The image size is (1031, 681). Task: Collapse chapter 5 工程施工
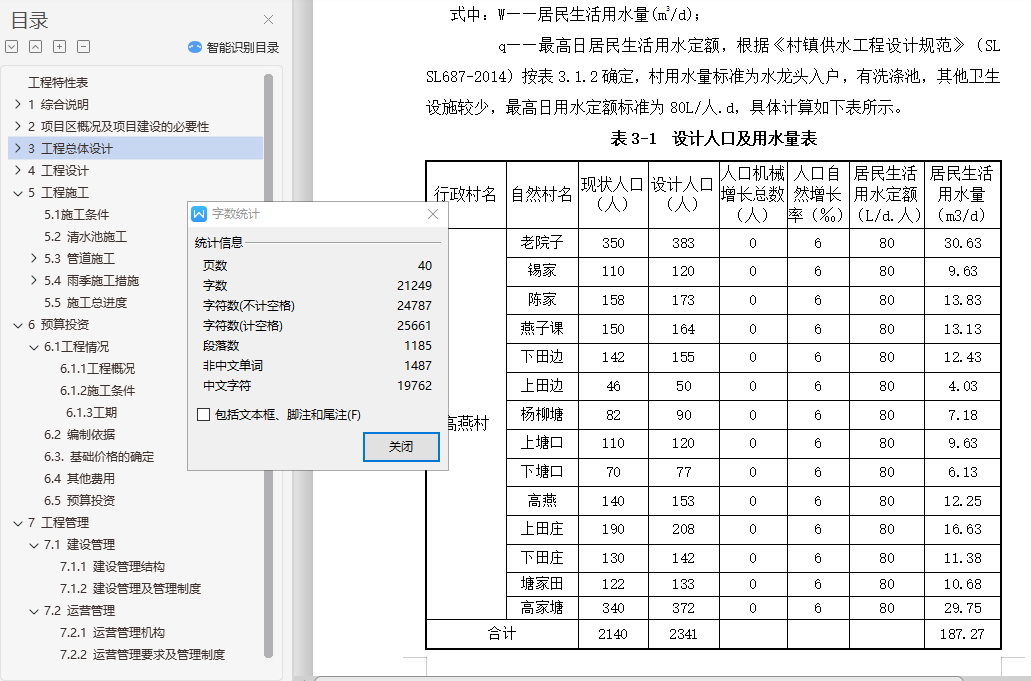tap(18, 193)
